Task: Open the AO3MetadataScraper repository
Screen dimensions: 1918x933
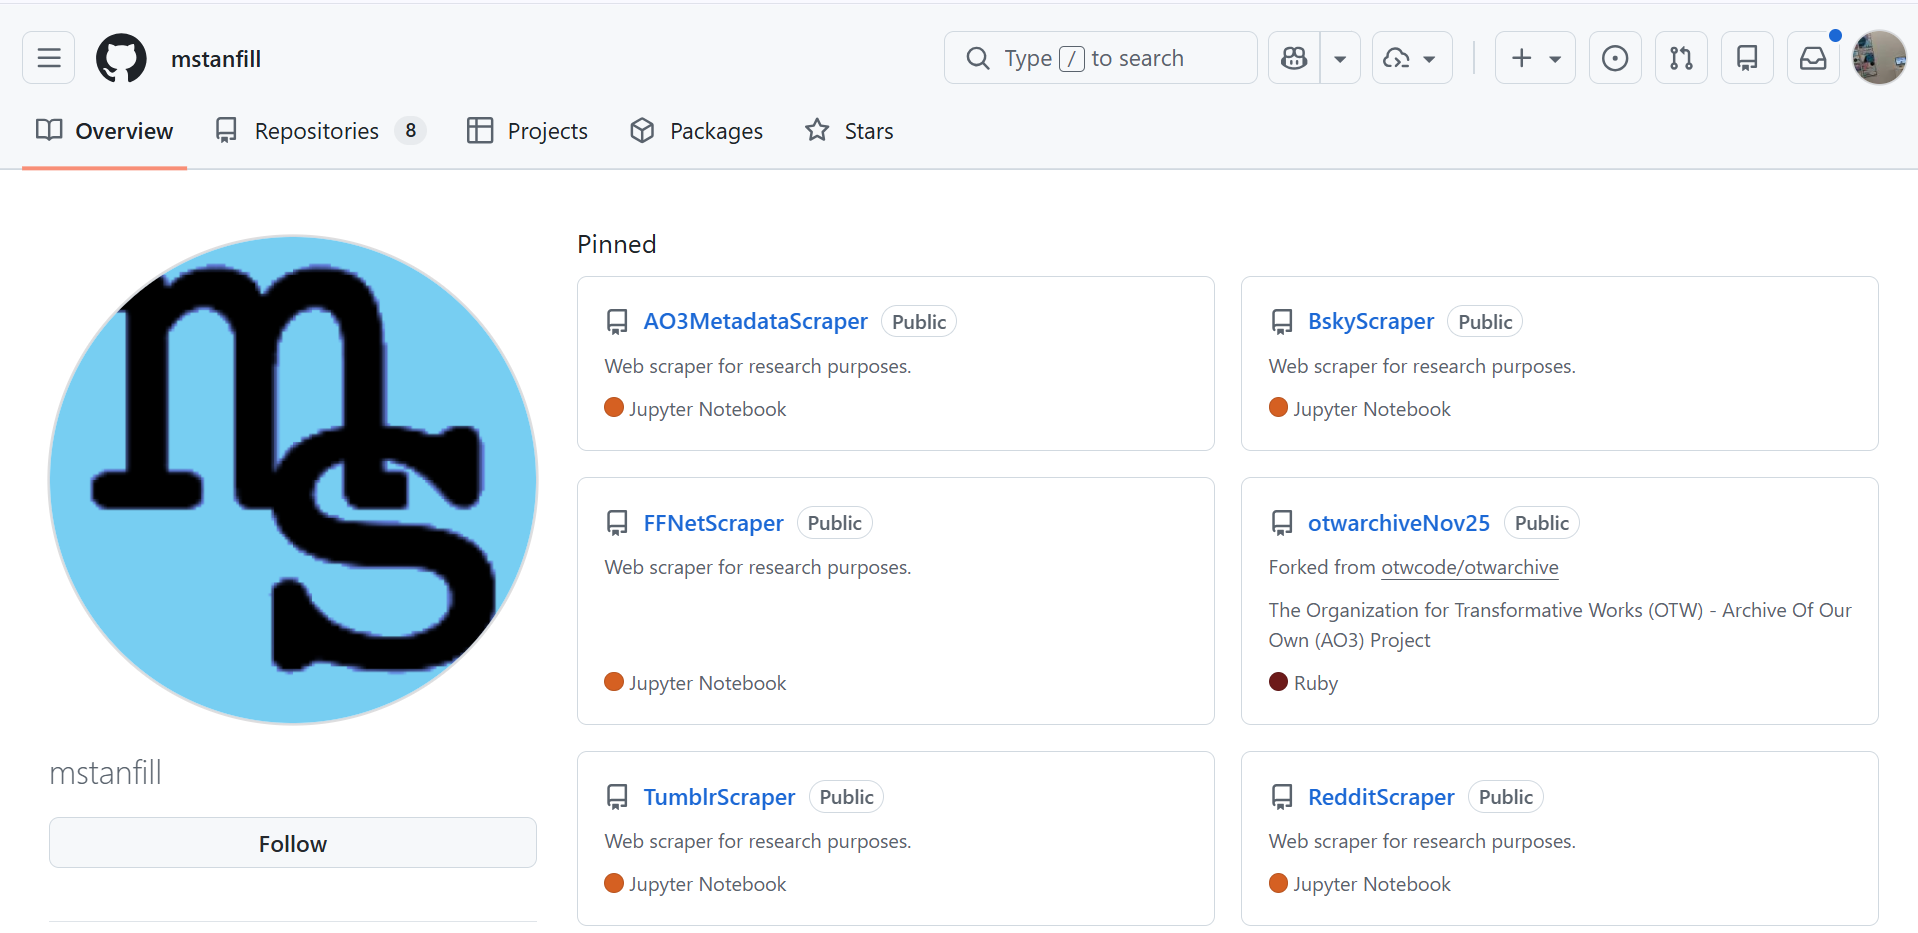Action: coord(756,321)
